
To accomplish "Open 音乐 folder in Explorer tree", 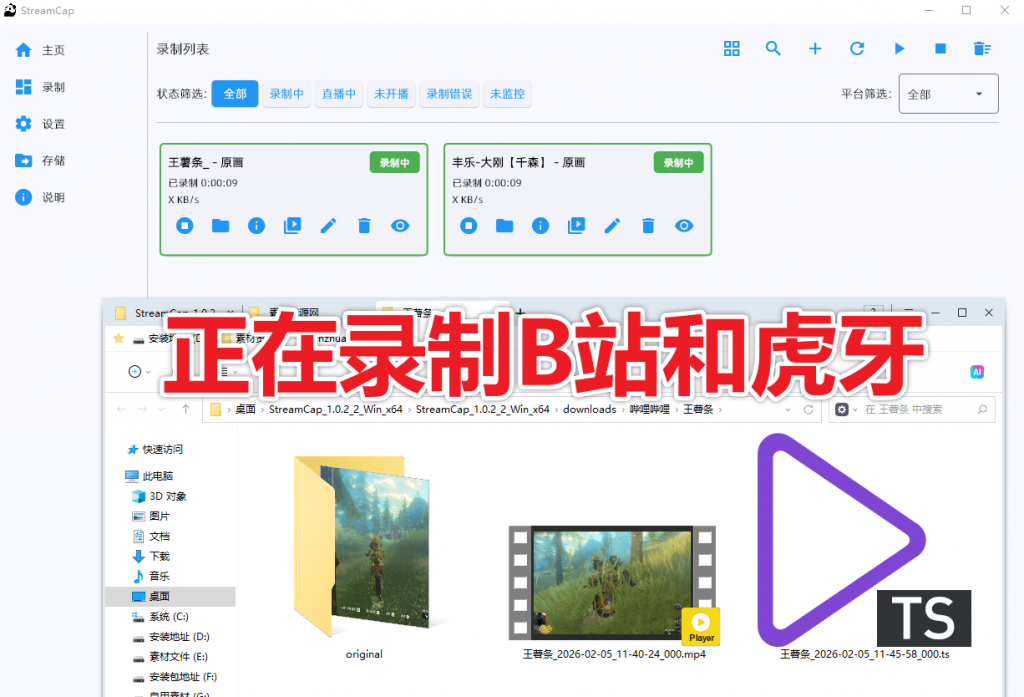I will [152, 576].
